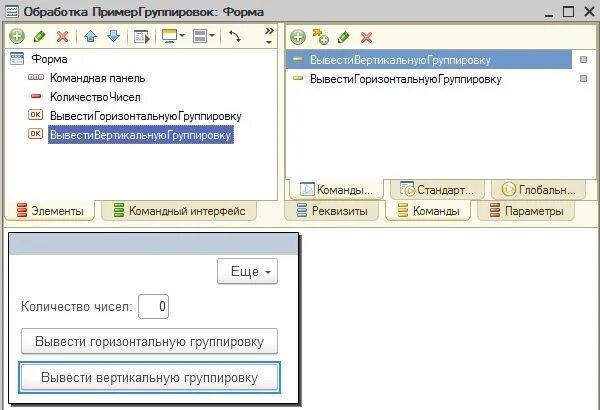Toggle the checkbox for ВывестиВертикальнуюГруппировку command
Image resolution: width=600 pixels, height=410 pixels.
coord(584,59)
